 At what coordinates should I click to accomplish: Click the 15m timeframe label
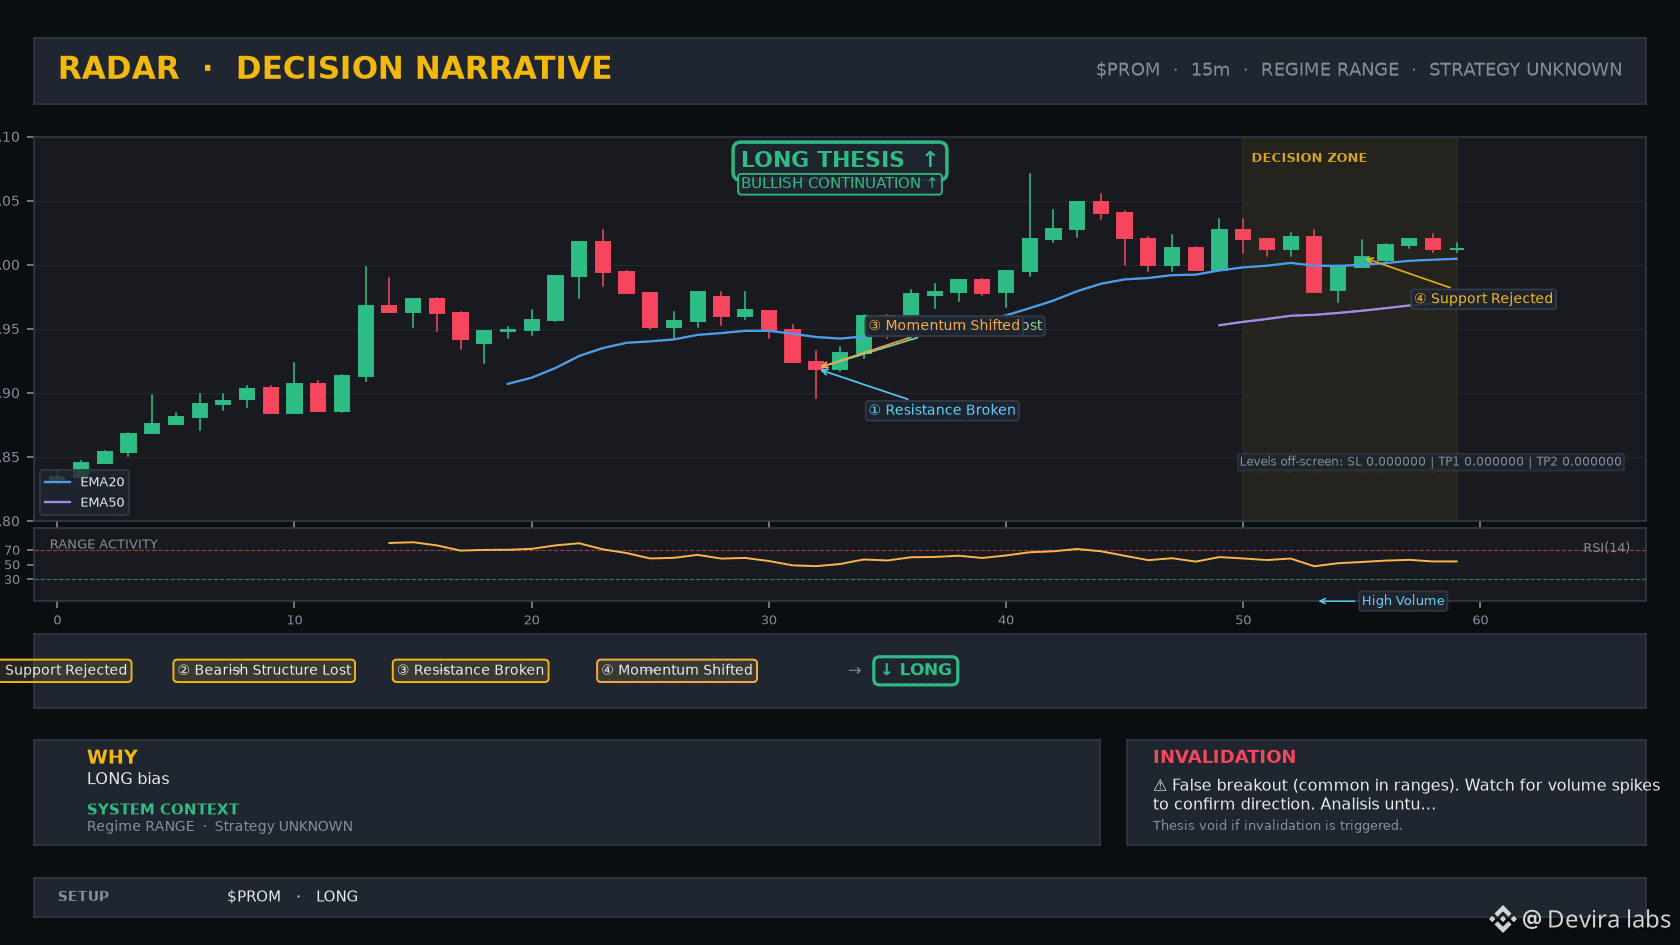(1210, 69)
